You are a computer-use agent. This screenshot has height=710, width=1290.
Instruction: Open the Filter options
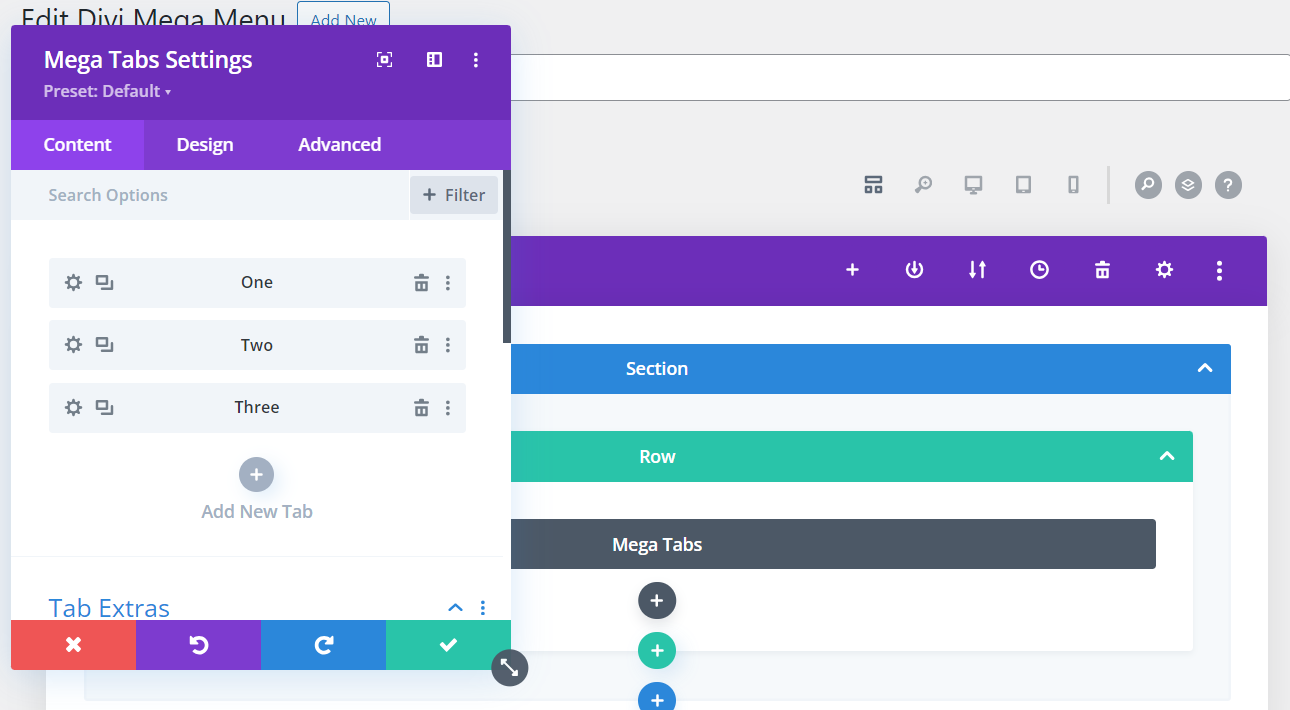[x=454, y=194]
